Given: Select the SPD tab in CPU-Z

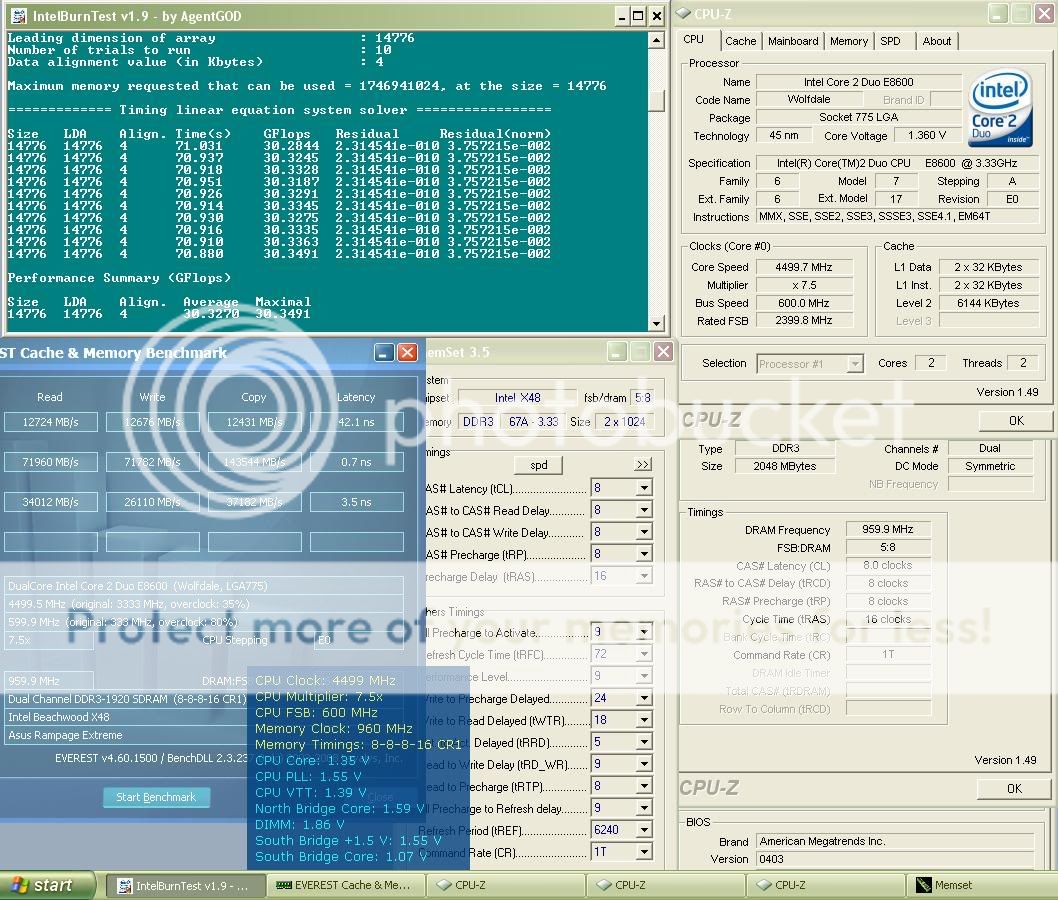Looking at the screenshot, I should tap(890, 41).
